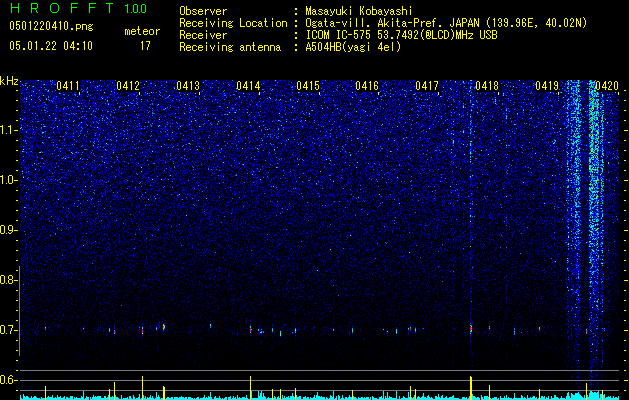Click the antenna text A504HB(yagi 4el)
The height and width of the screenshot is (400, 629).
(353, 47)
